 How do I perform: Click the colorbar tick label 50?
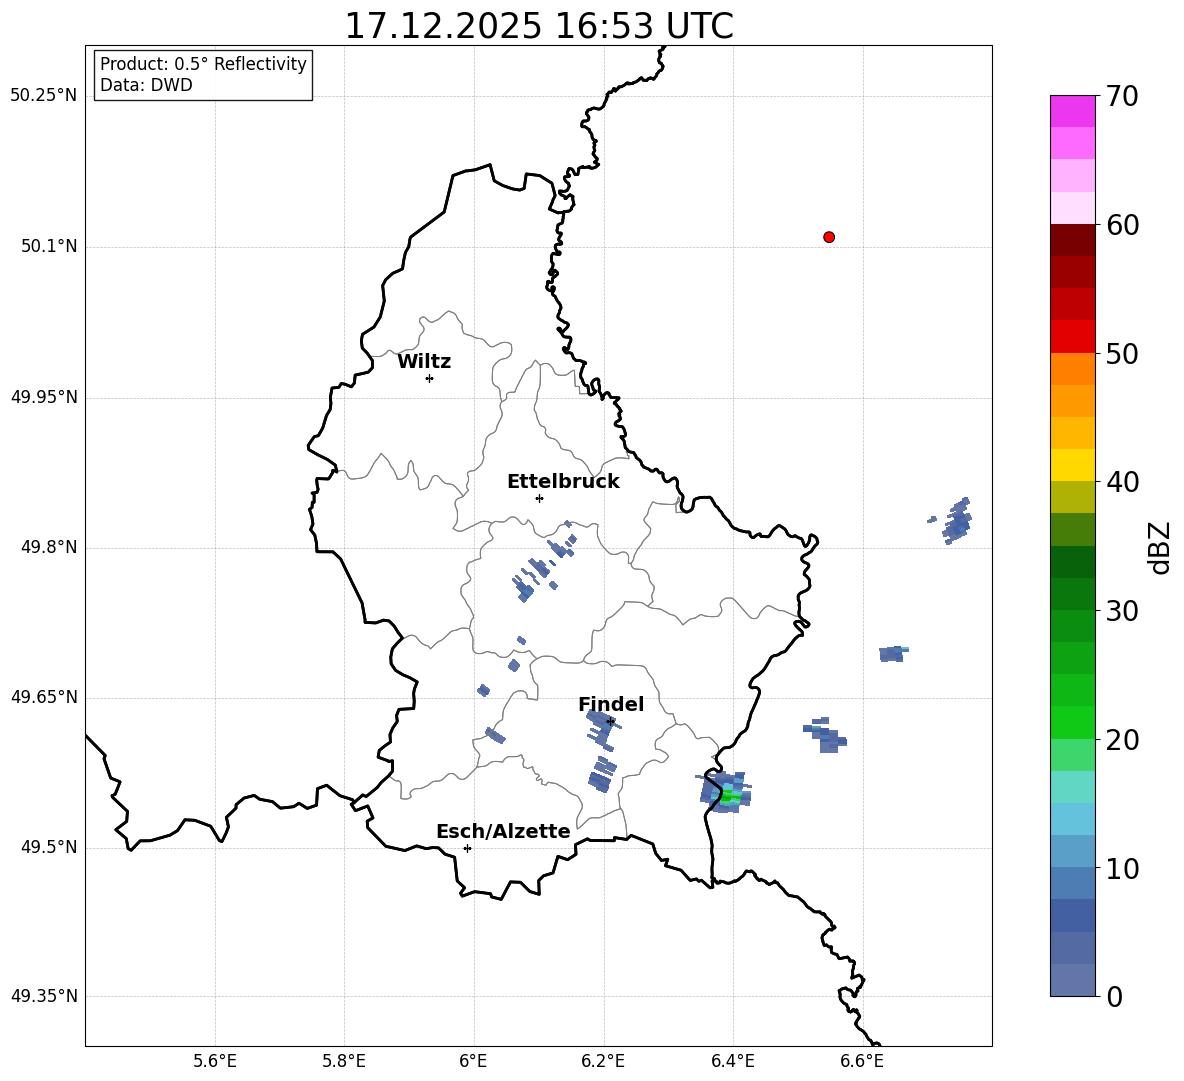coord(1122,354)
